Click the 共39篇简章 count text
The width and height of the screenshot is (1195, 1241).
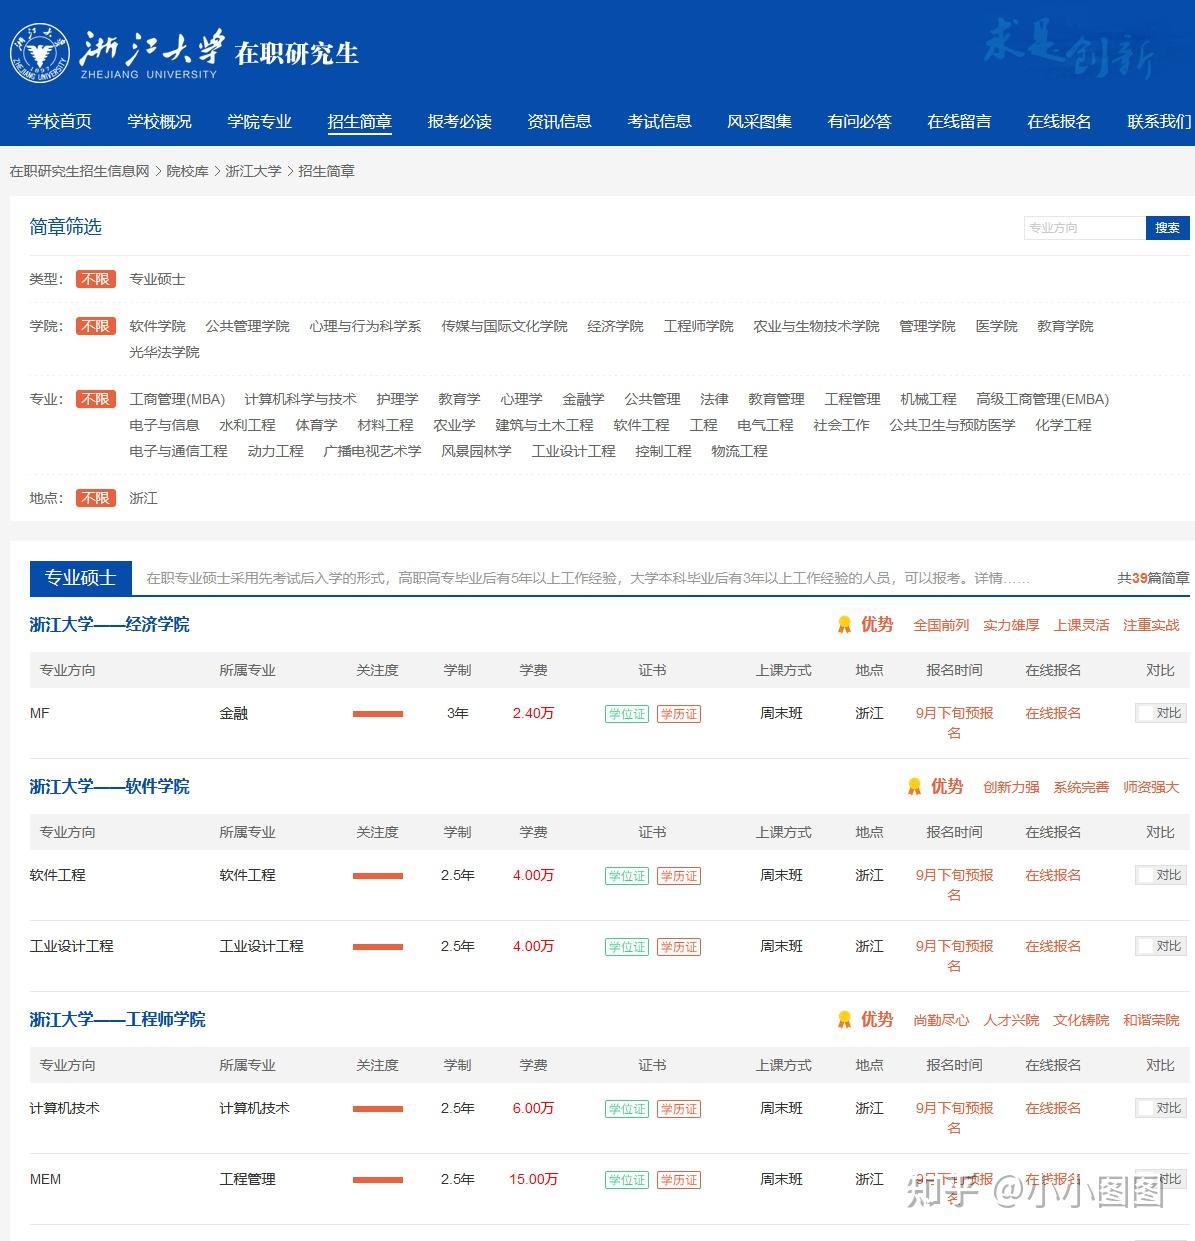pyautogui.click(x=1153, y=578)
